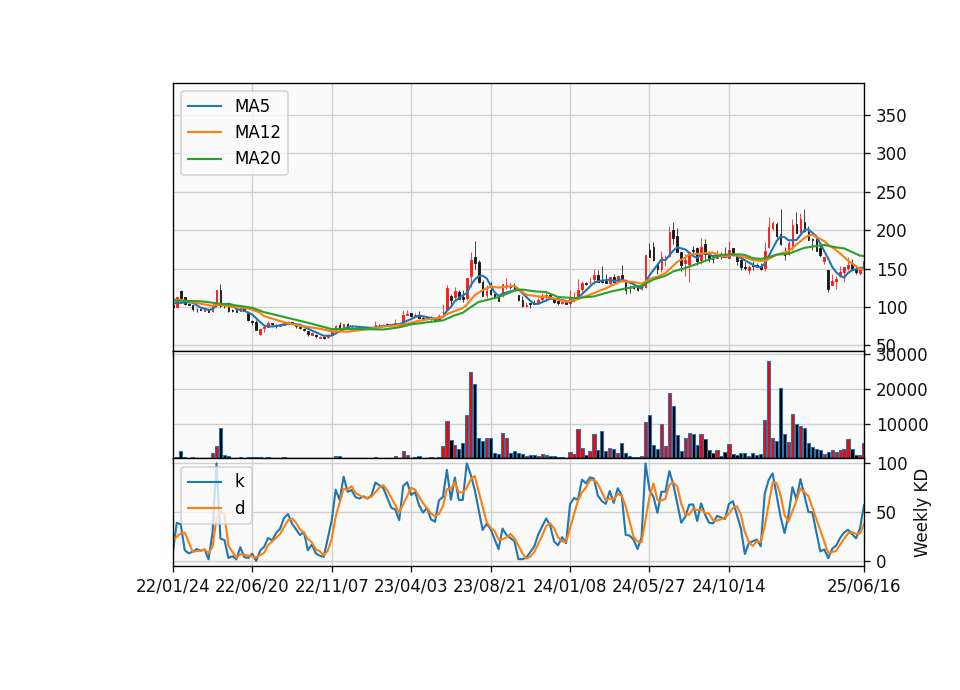
Task: Click the green MA20 legend line sample
Action: 204,159
